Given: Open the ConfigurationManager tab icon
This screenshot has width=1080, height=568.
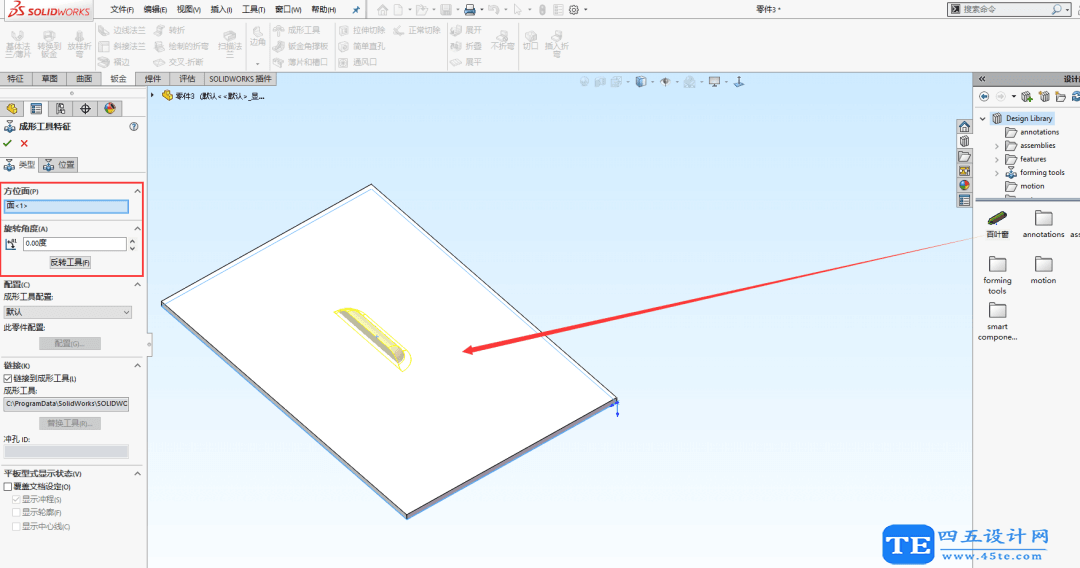Looking at the screenshot, I should click(x=61, y=109).
